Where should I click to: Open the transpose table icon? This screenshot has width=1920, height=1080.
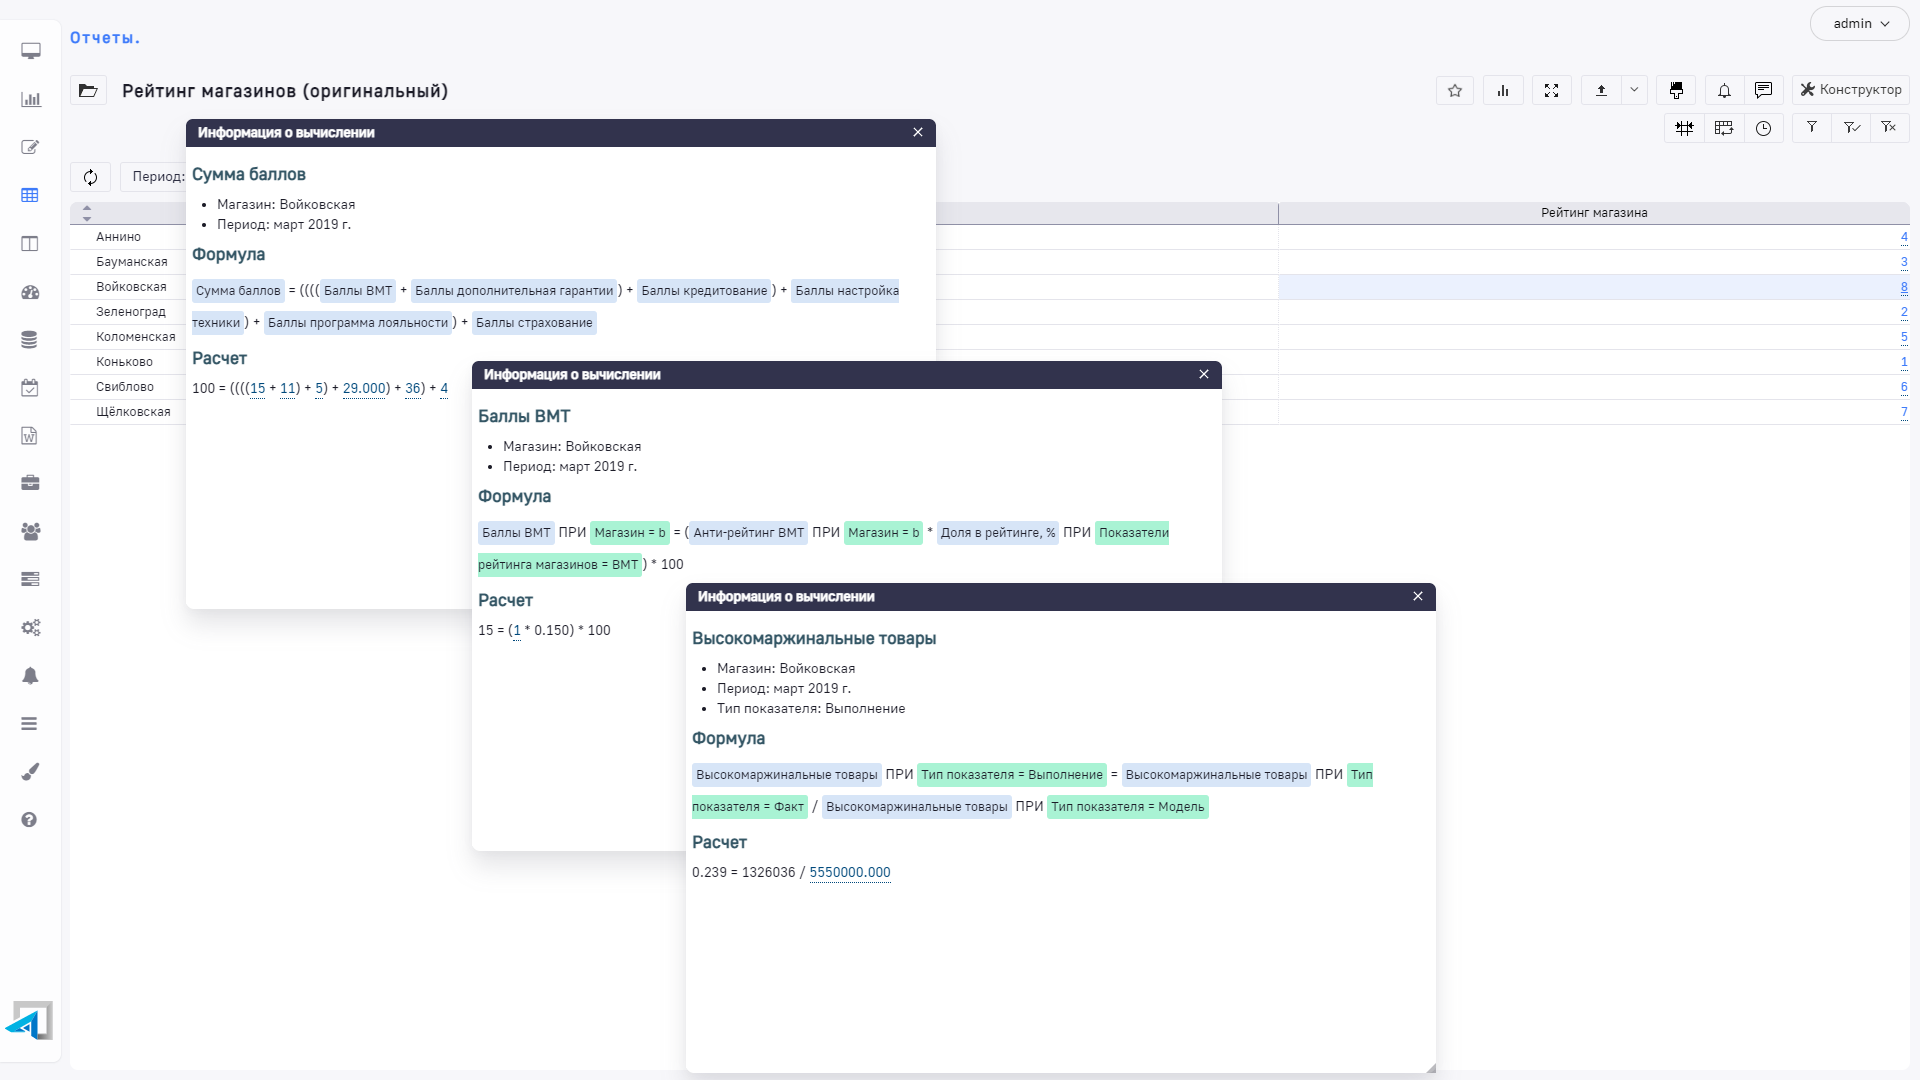[x=1723, y=128]
